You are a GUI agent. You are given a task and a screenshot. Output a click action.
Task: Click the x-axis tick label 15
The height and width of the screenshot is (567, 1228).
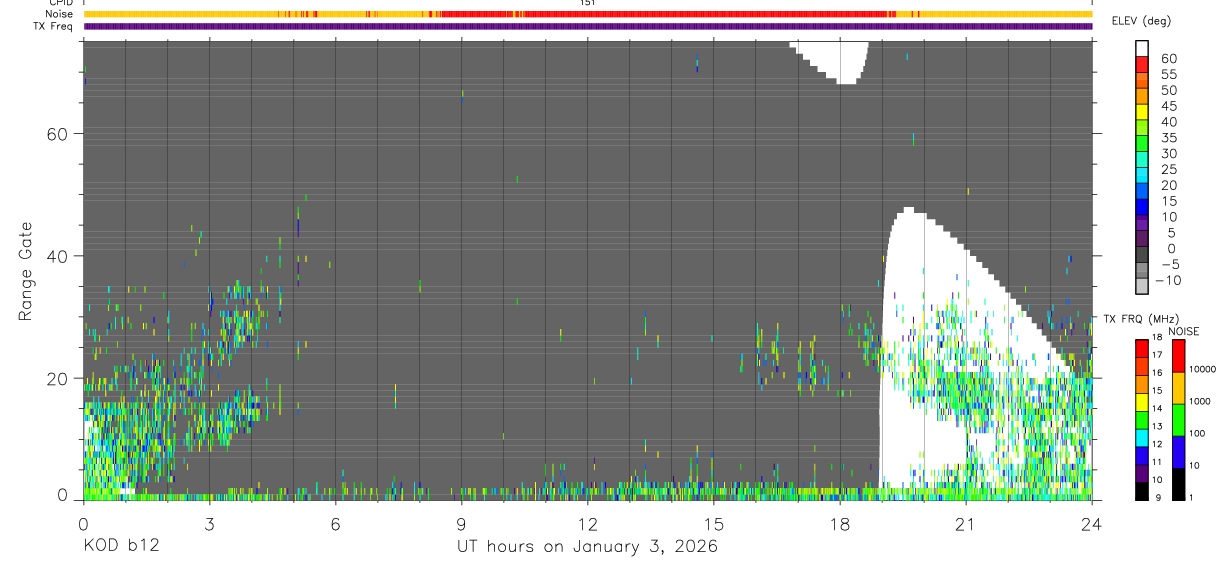713,523
